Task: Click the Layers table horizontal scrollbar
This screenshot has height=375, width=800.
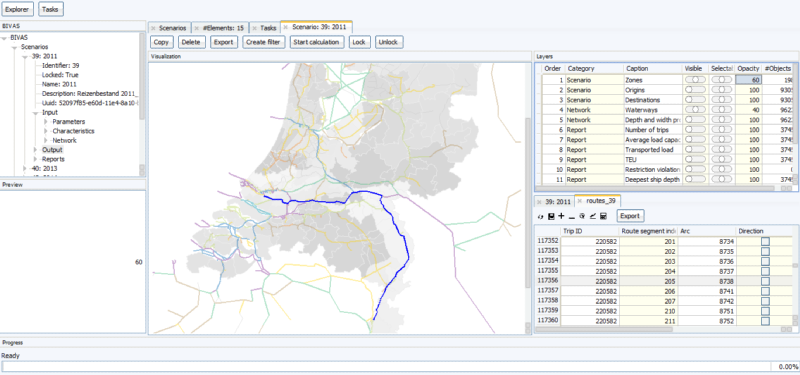Action: click(x=656, y=188)
